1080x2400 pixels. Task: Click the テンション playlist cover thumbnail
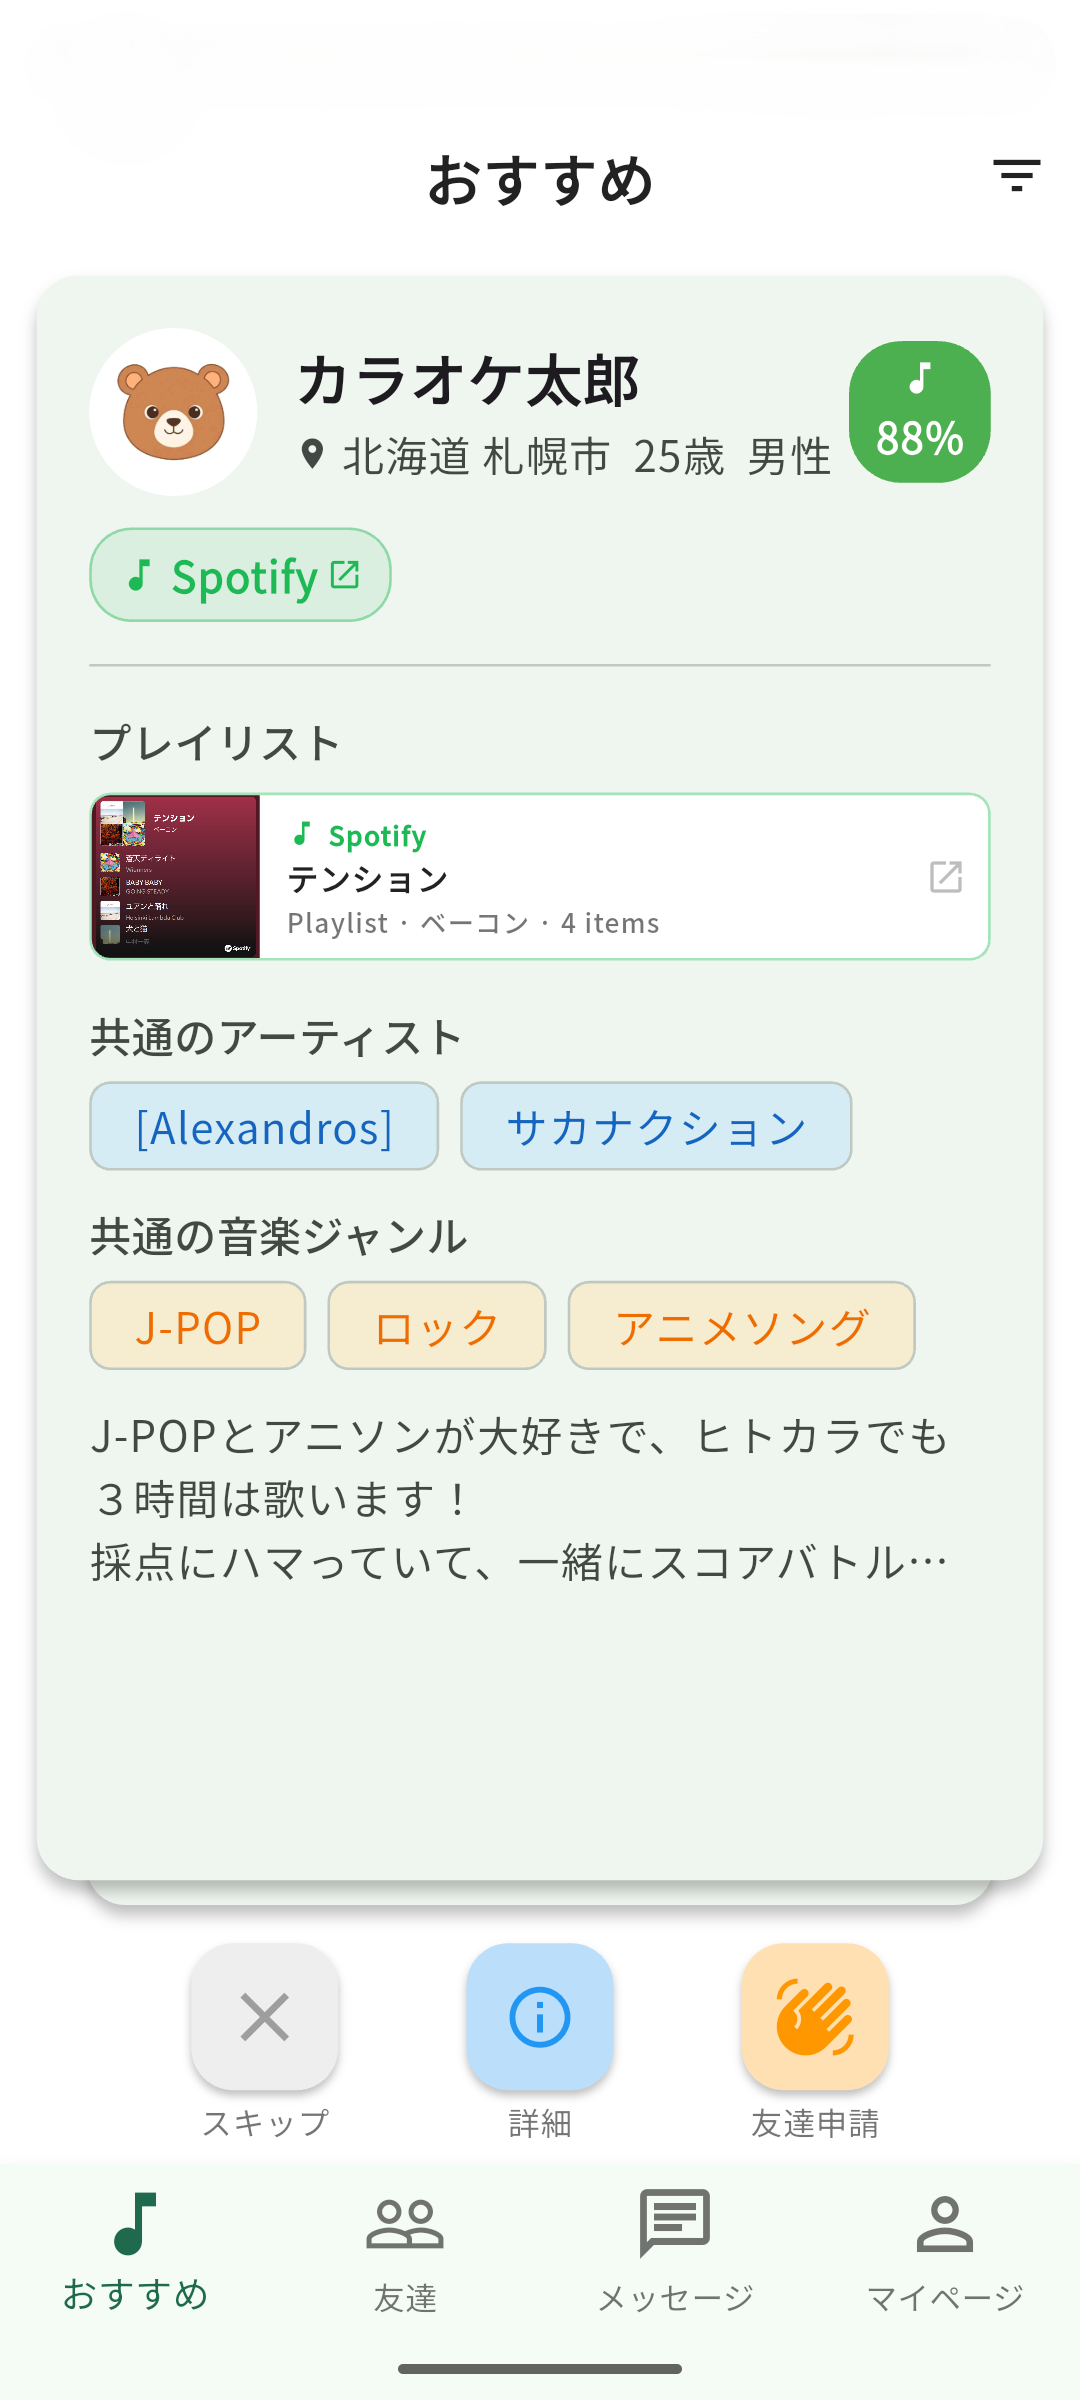coord(176,877)
